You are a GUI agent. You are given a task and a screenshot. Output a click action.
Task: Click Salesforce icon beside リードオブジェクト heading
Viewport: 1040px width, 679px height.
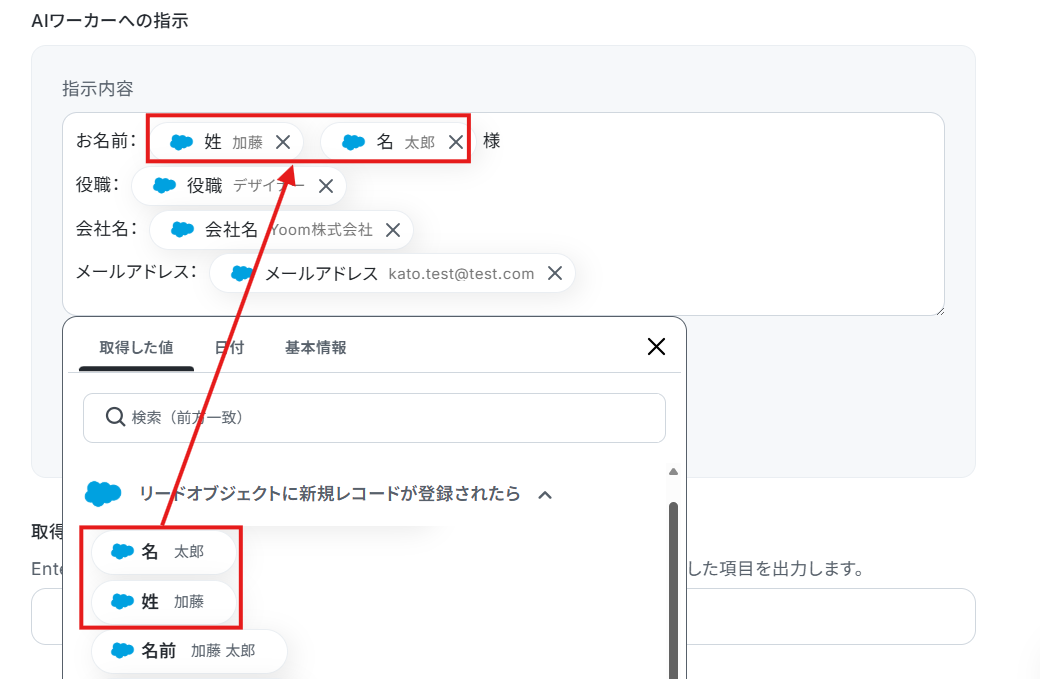click(x=103, y=493)
